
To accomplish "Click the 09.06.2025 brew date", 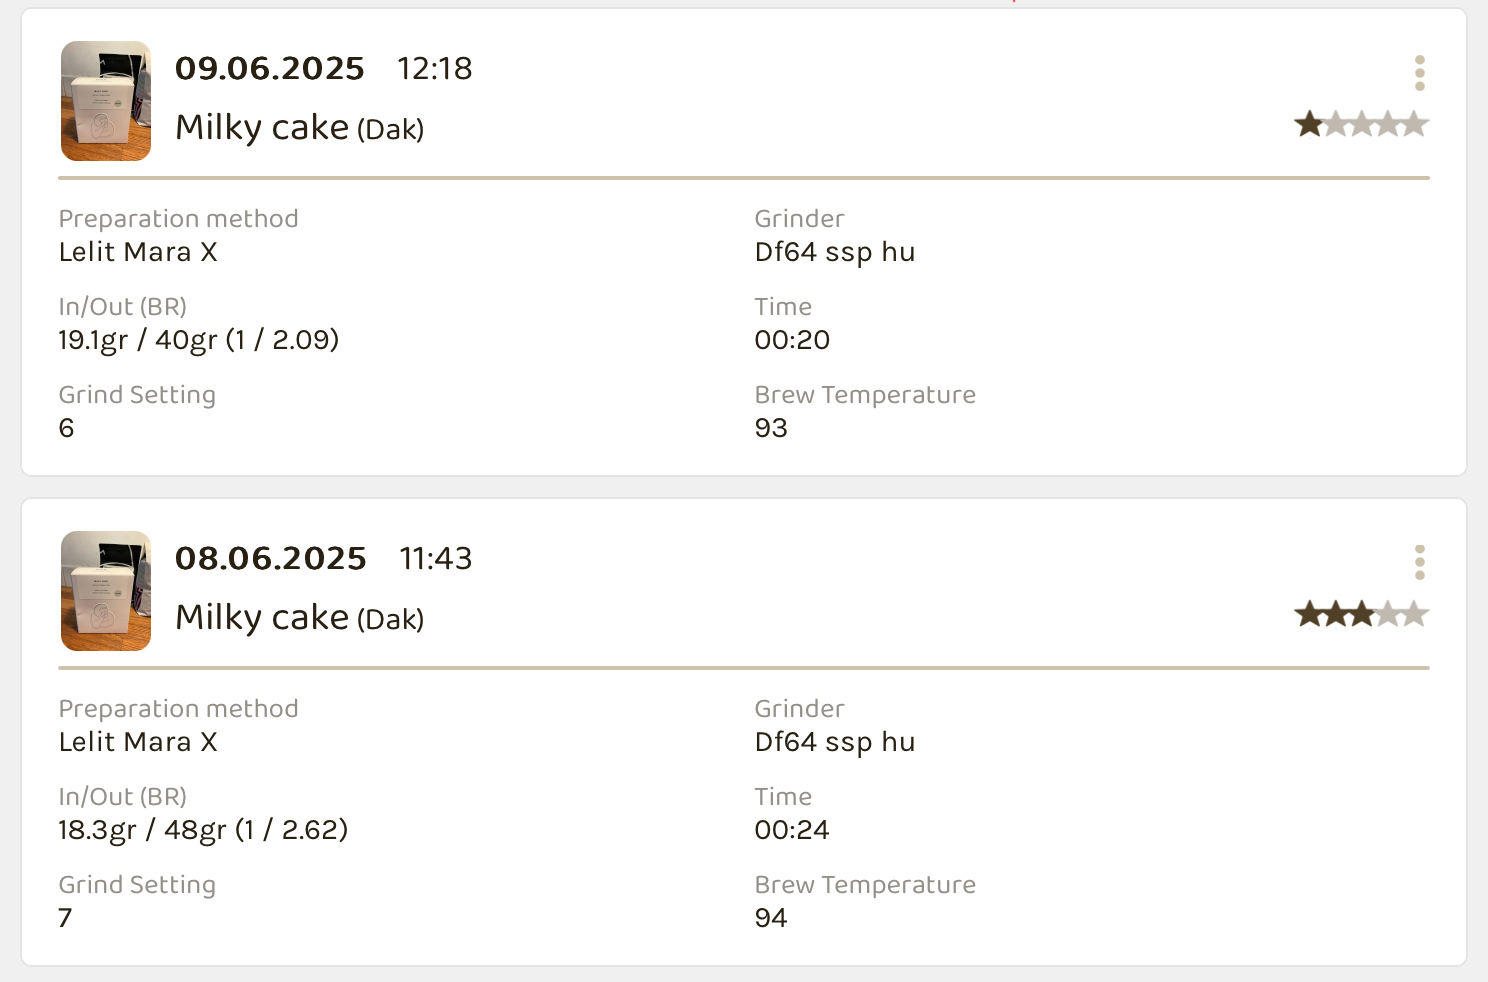I will (270, 68).
